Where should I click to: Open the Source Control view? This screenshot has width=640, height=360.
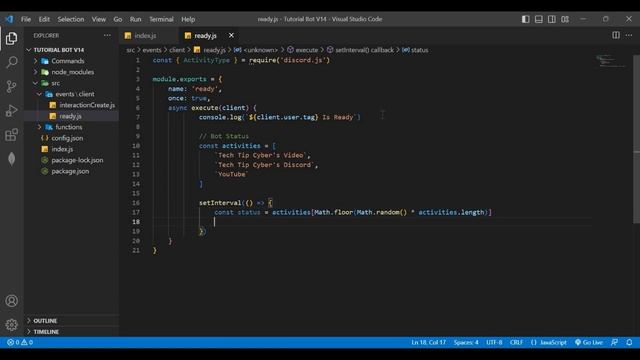click(x=11, y=86)
